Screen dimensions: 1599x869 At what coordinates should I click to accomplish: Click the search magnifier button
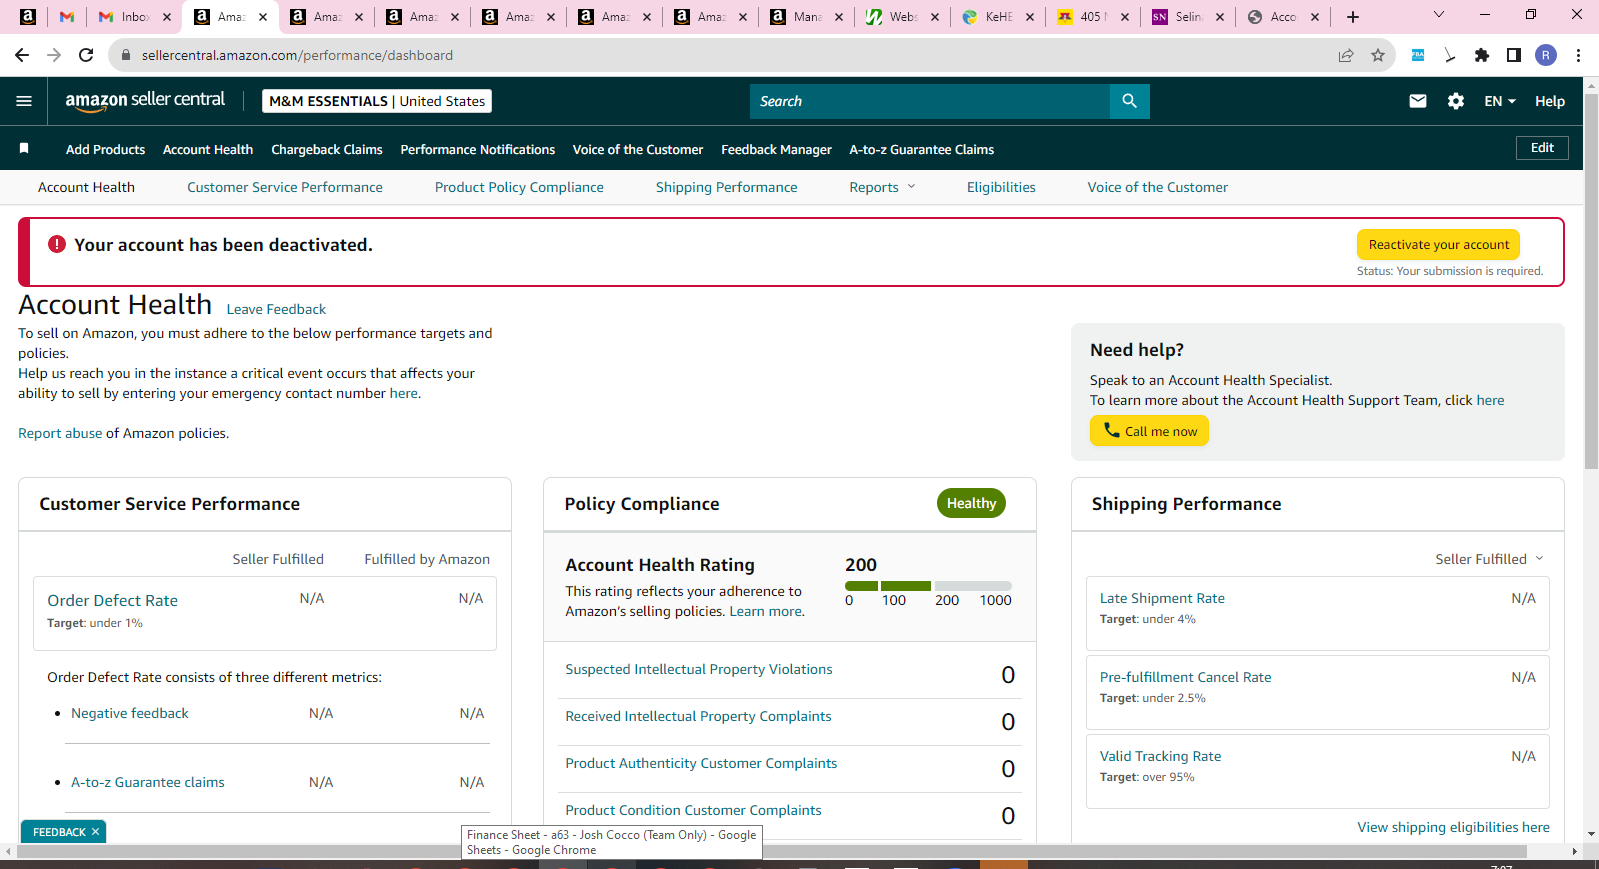click(x=1129, y=101)
